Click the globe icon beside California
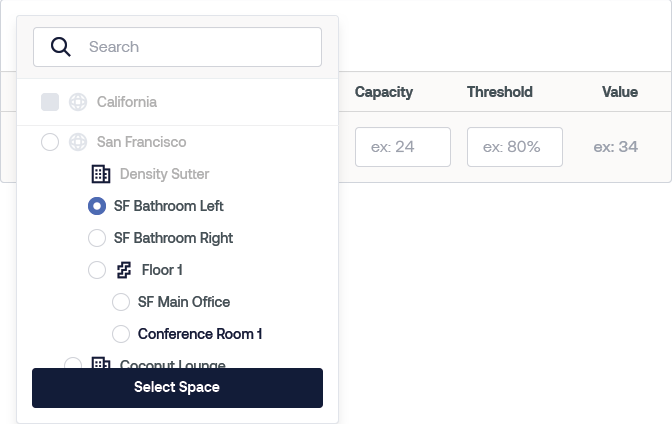Viewport: 672px width, 424px height. point(78,102)
